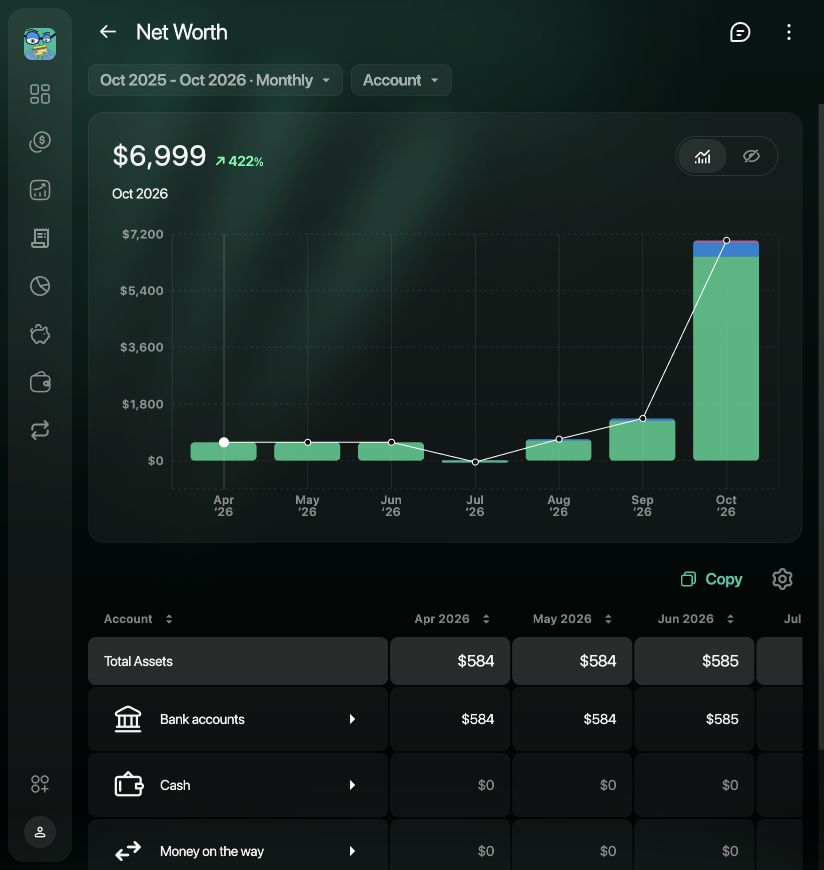
Task: Click the Apr '26 highlighted data point
Action: tap(224, 442)
